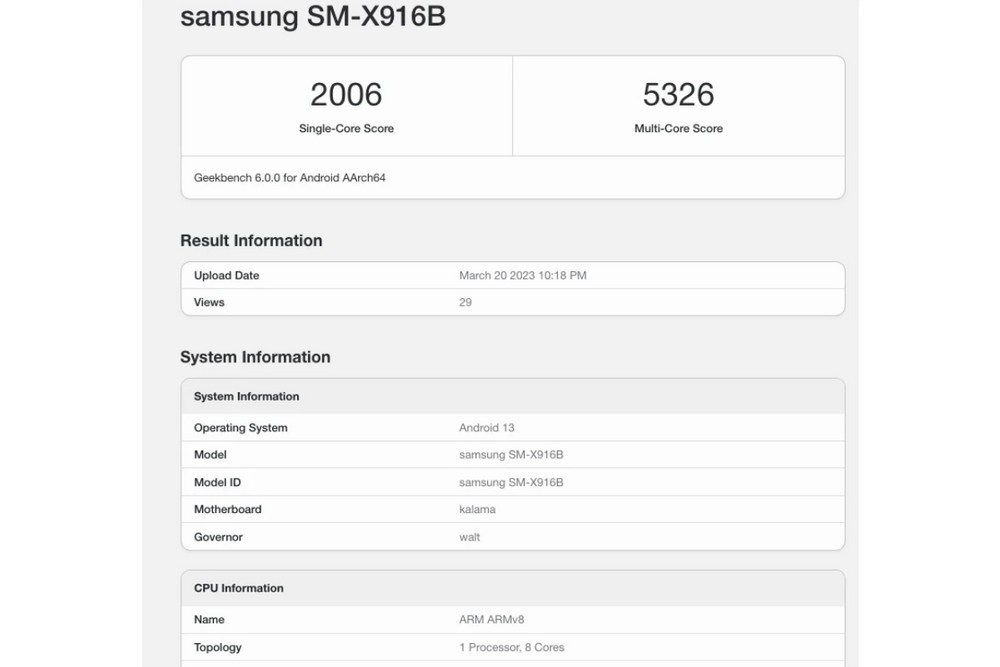Click the samsung SM-X916B page title
The image size is (1000, 667).
pyautogui.click(x=312, y=16)
